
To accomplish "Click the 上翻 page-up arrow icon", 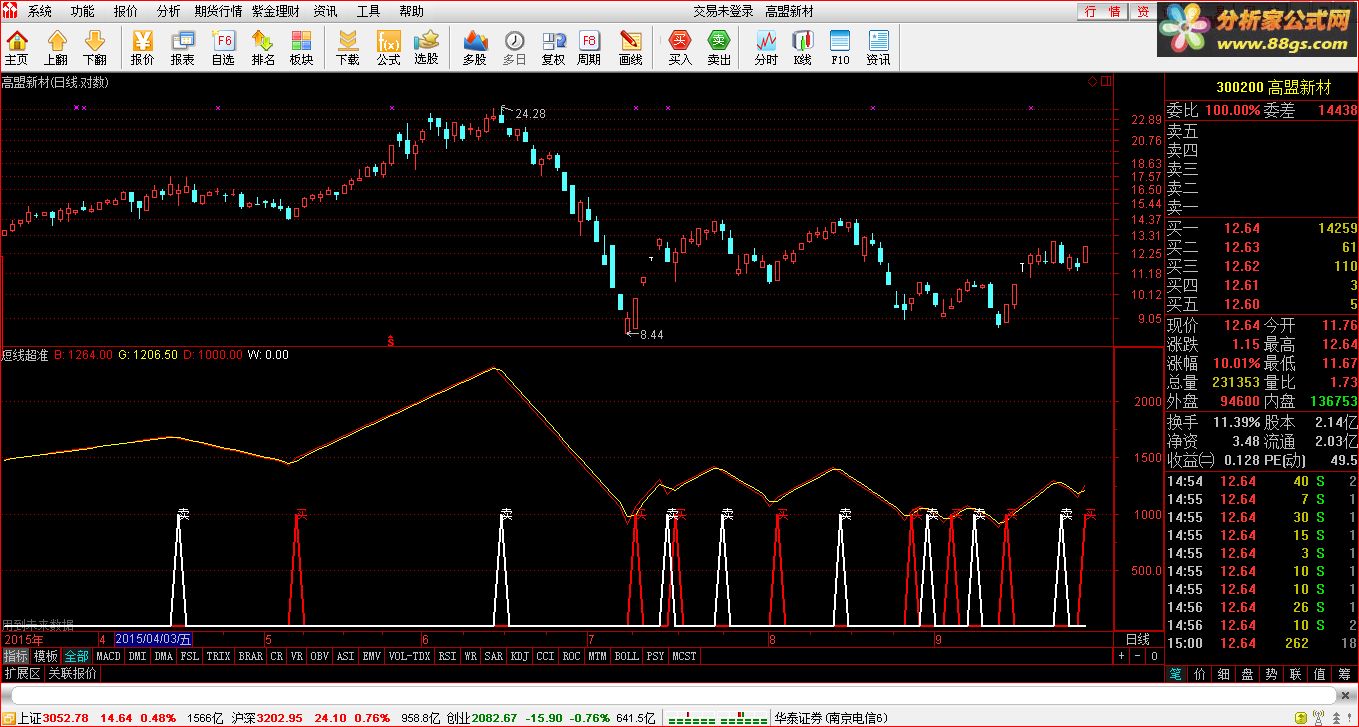I will click(56, 47).
